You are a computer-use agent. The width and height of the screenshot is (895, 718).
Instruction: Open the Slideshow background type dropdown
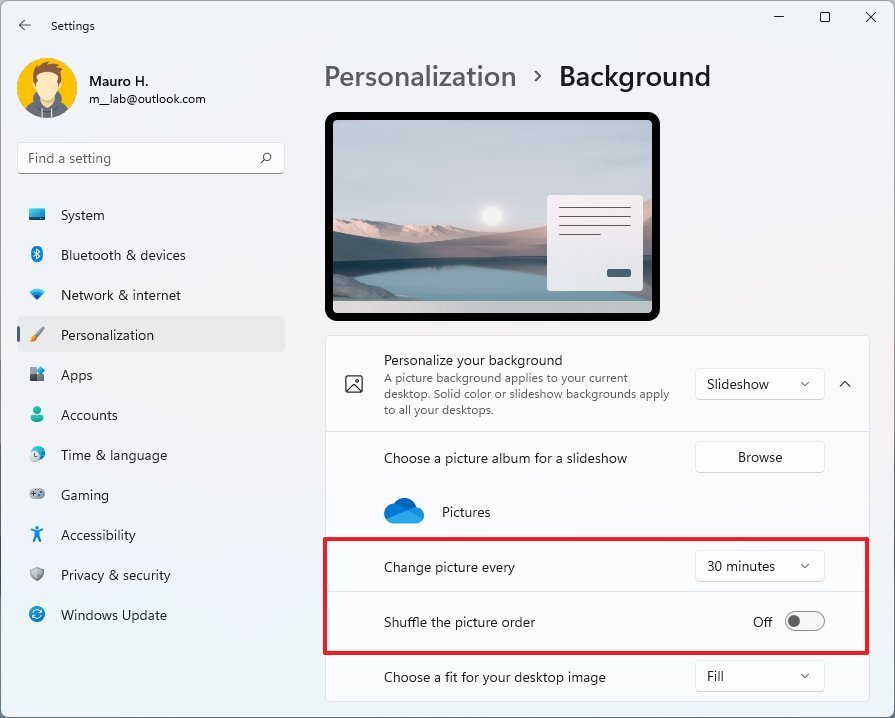click(x=759, y=384)
